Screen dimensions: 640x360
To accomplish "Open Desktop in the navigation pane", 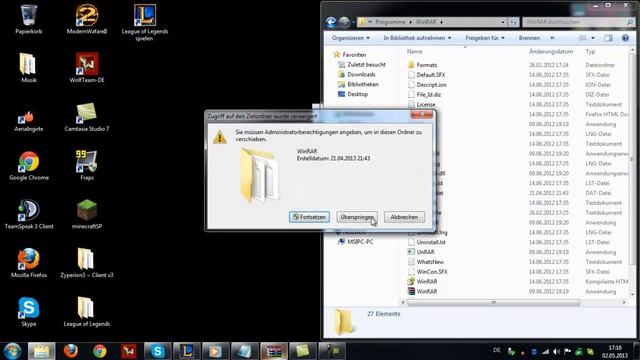I will pyautogui.click(x=357, y=94).
